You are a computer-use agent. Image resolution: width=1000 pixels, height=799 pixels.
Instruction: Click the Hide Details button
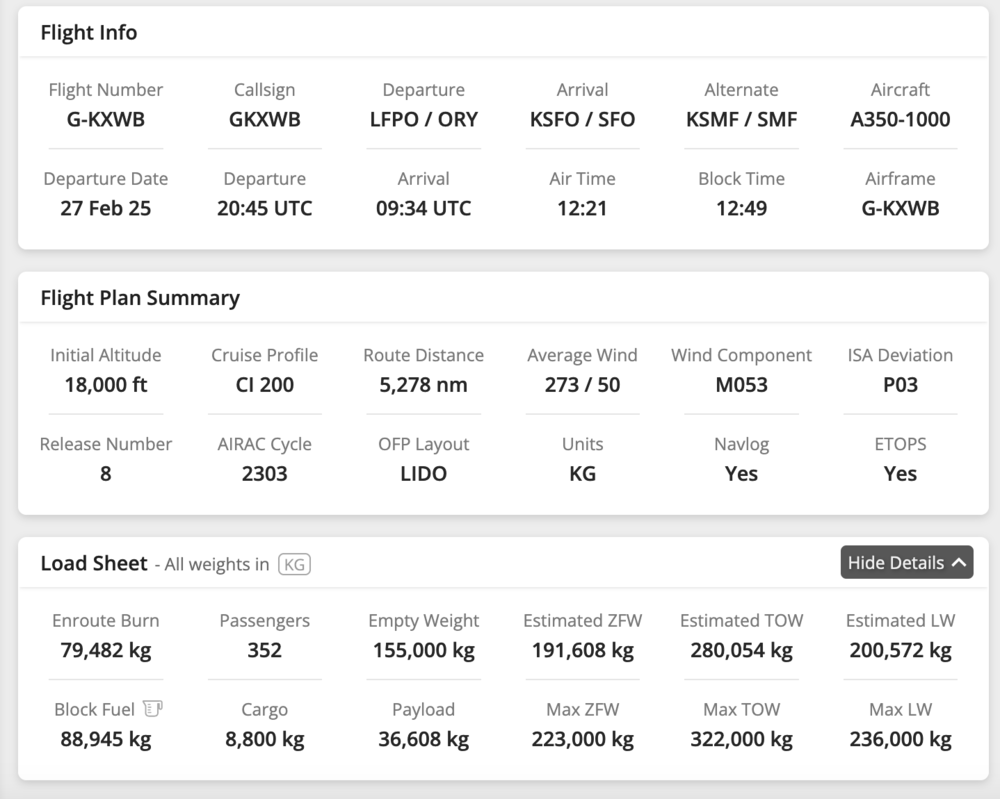906,562
